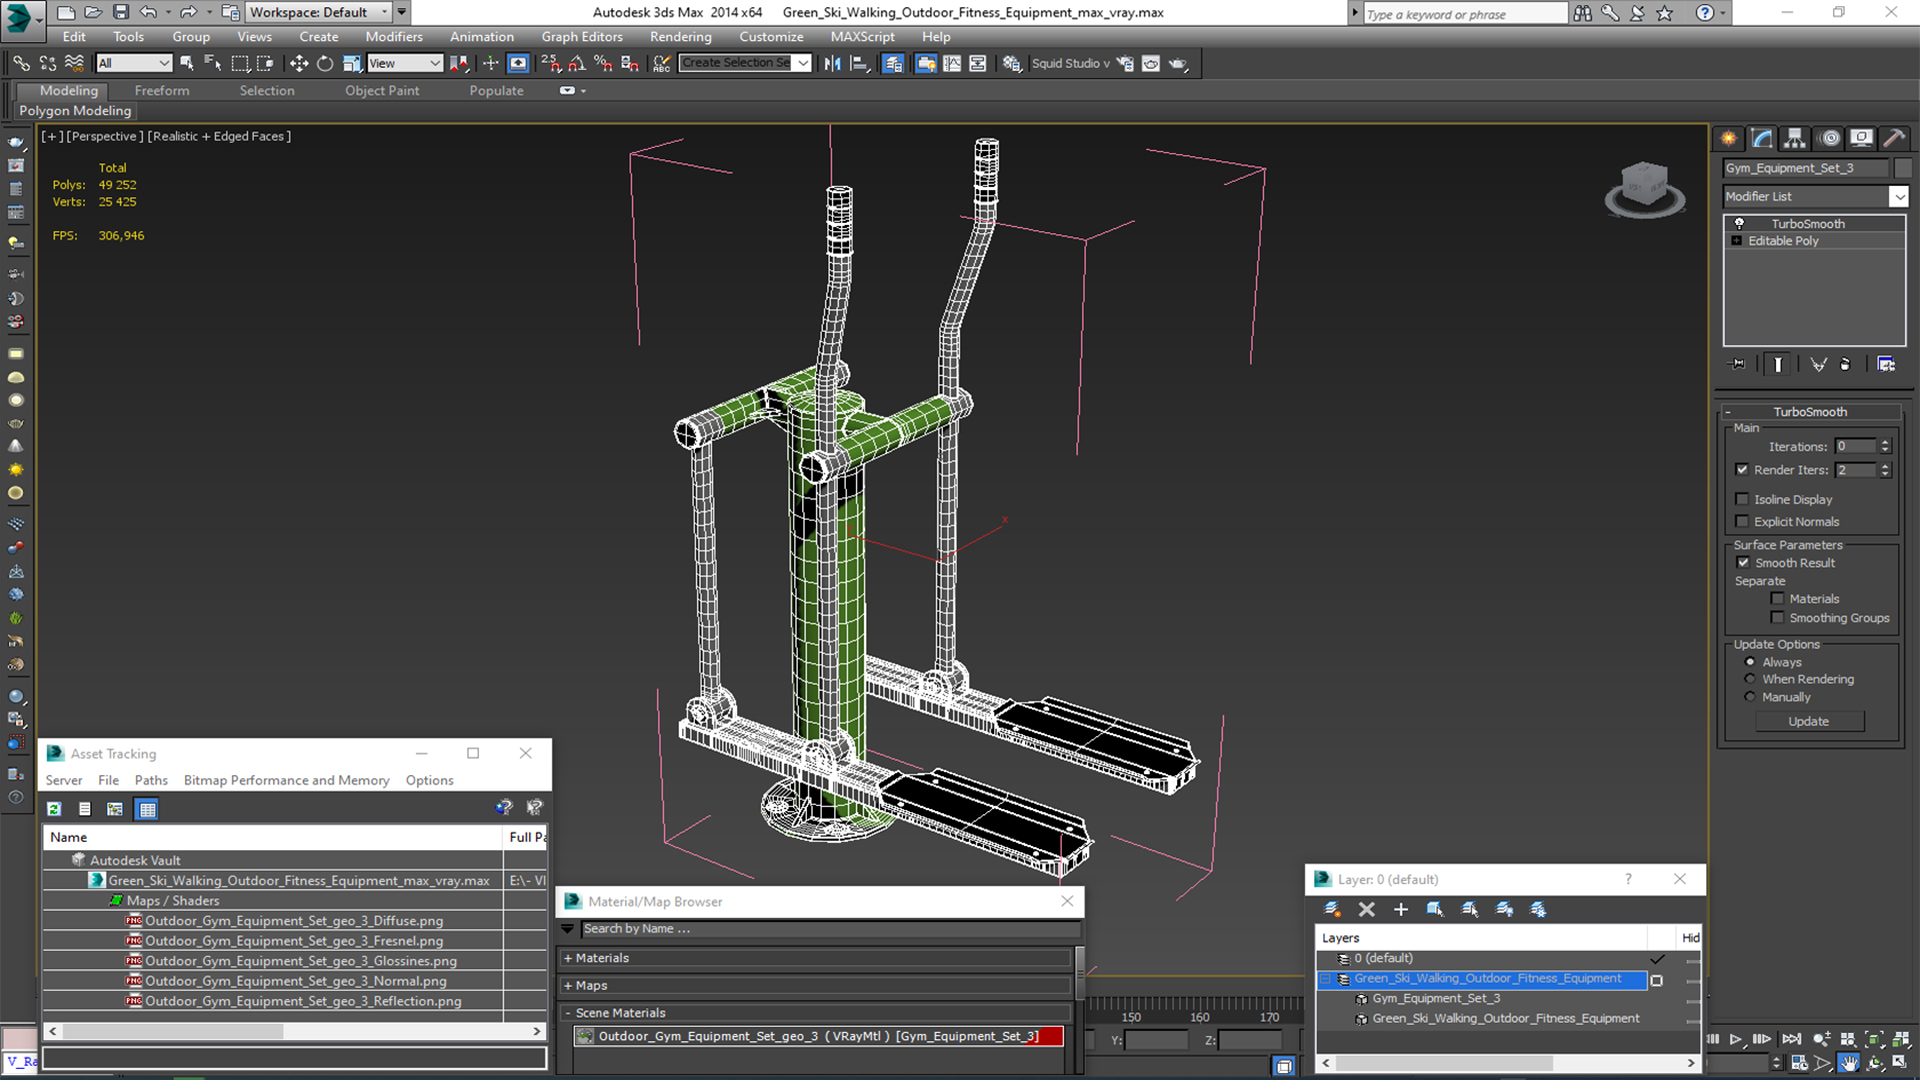The width and height of the screenshot is (1920, 1080).
Task: Toggle the Angle Snap tool
Action: (577, 63)
